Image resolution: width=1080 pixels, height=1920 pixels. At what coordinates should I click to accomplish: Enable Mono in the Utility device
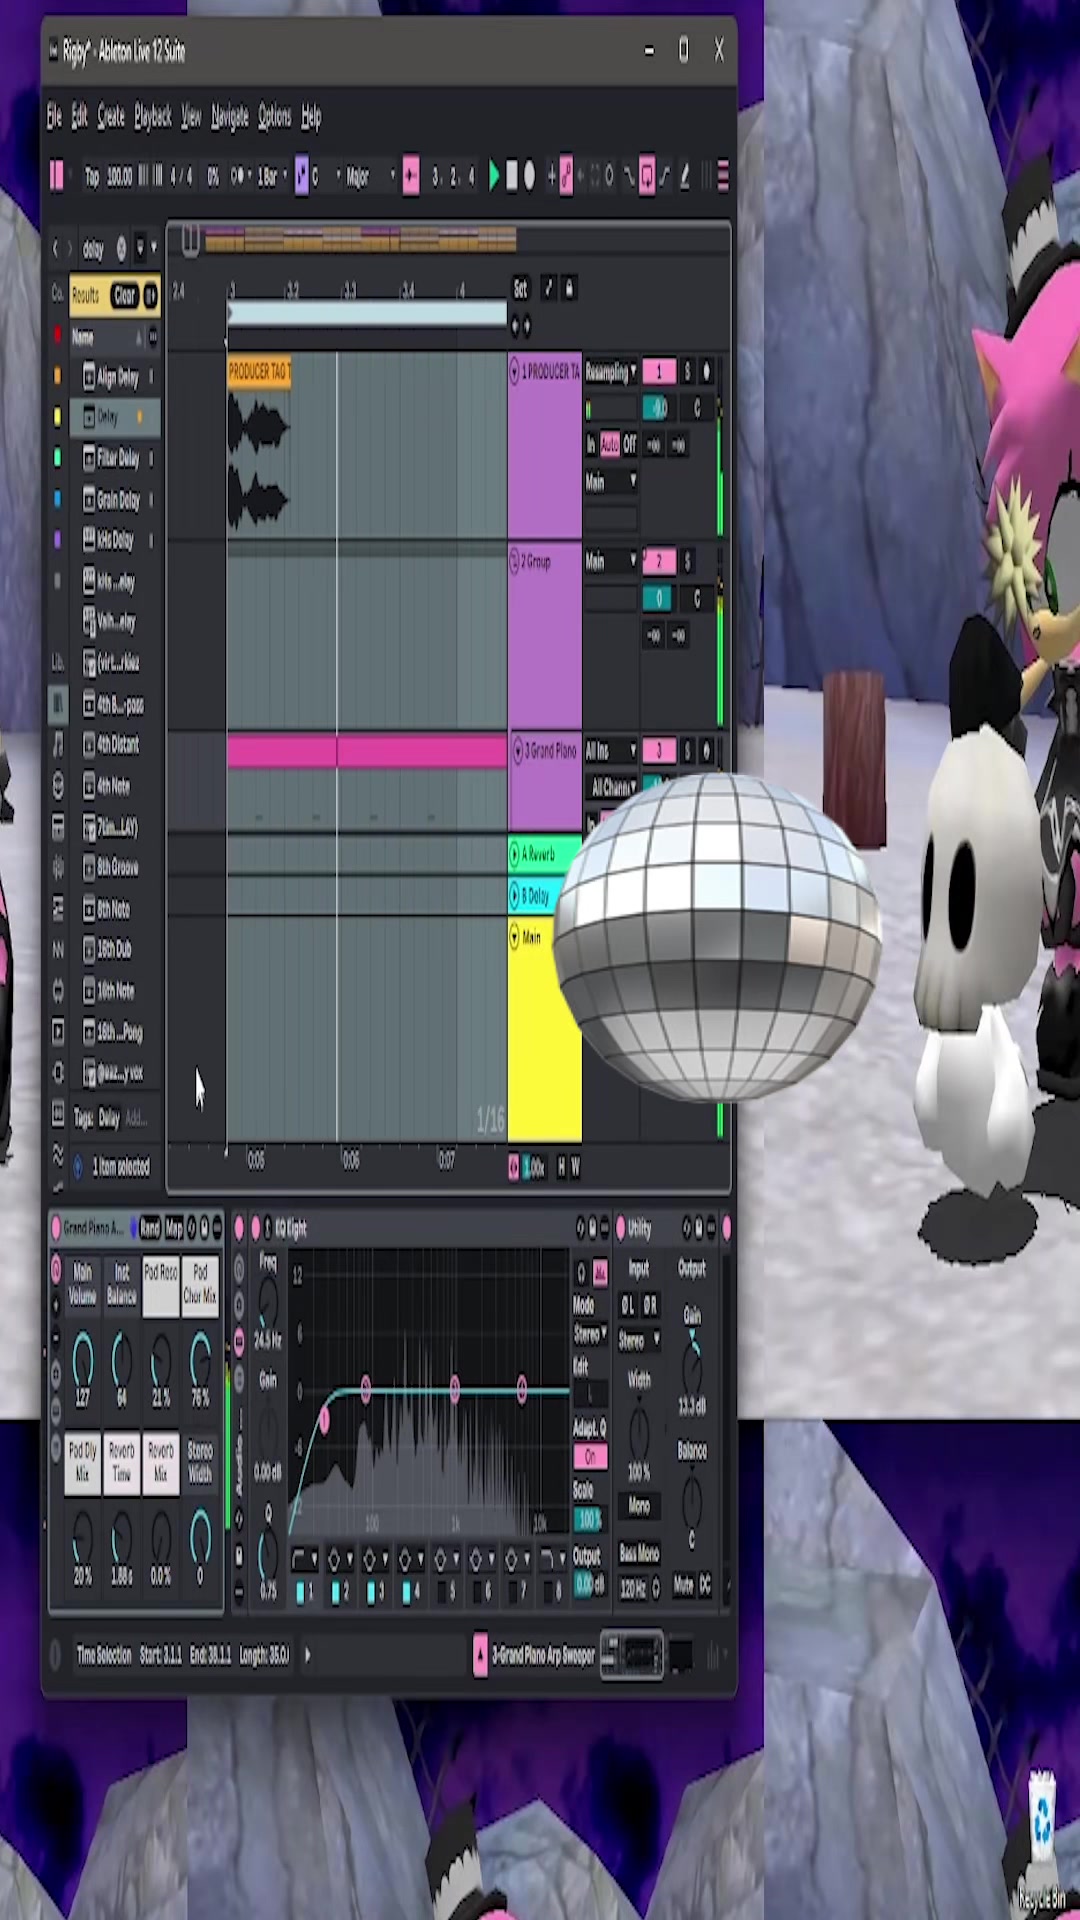[x=640, y=1505]
